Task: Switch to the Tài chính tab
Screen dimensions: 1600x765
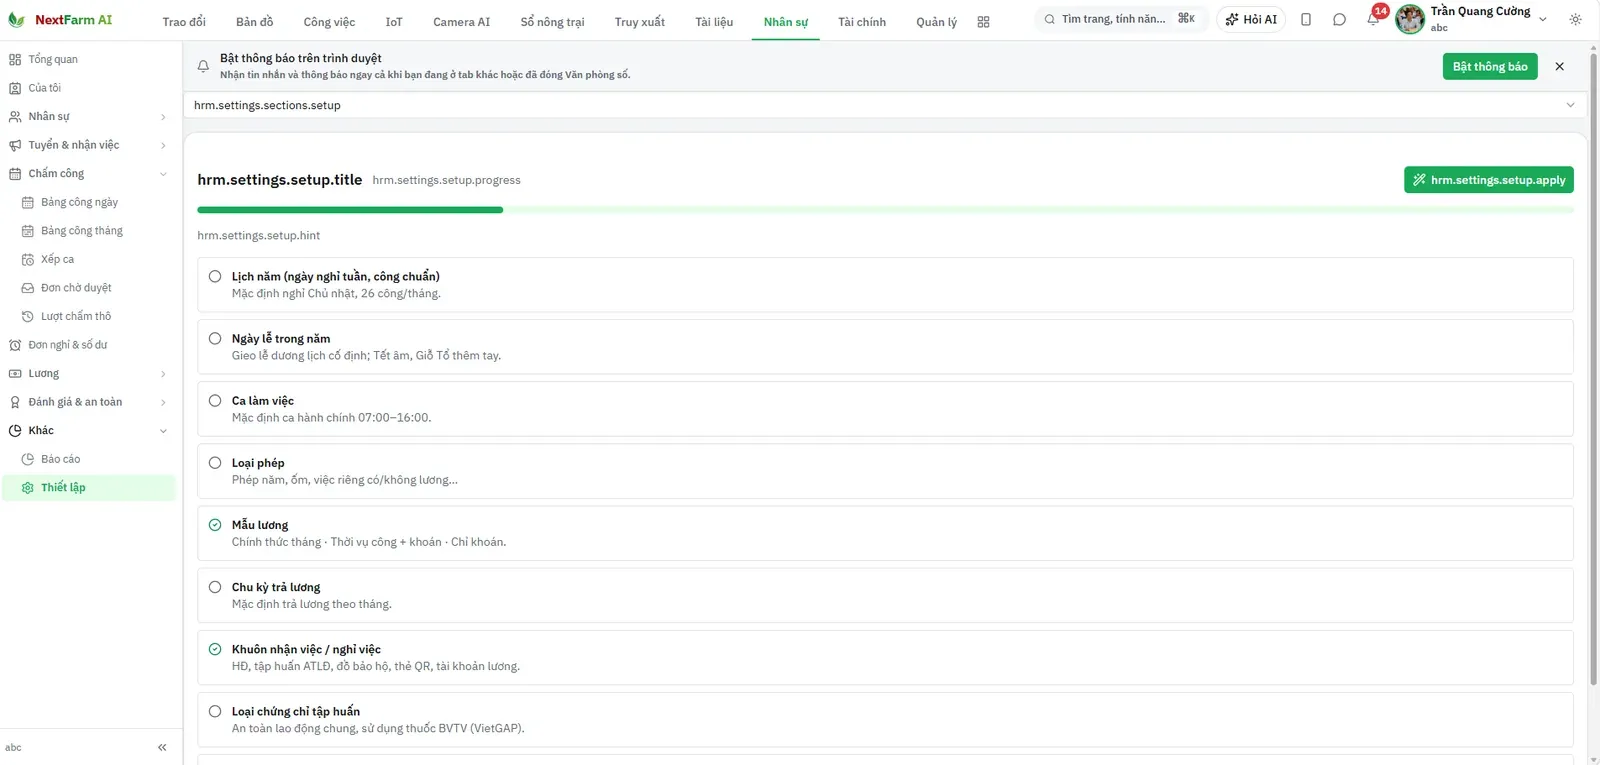Action: [862, 22]
